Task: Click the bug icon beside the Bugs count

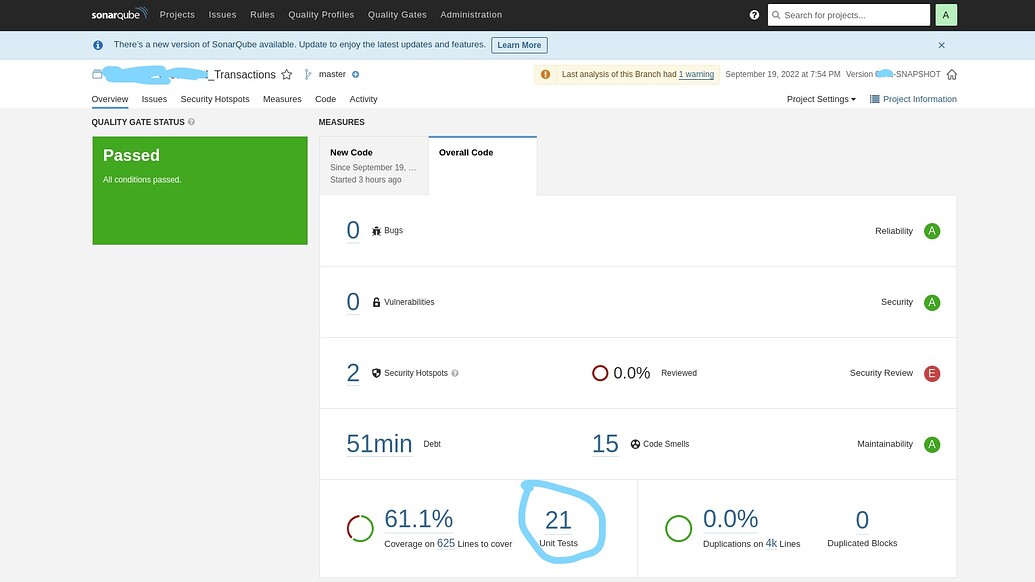Action: pos(375,229)
